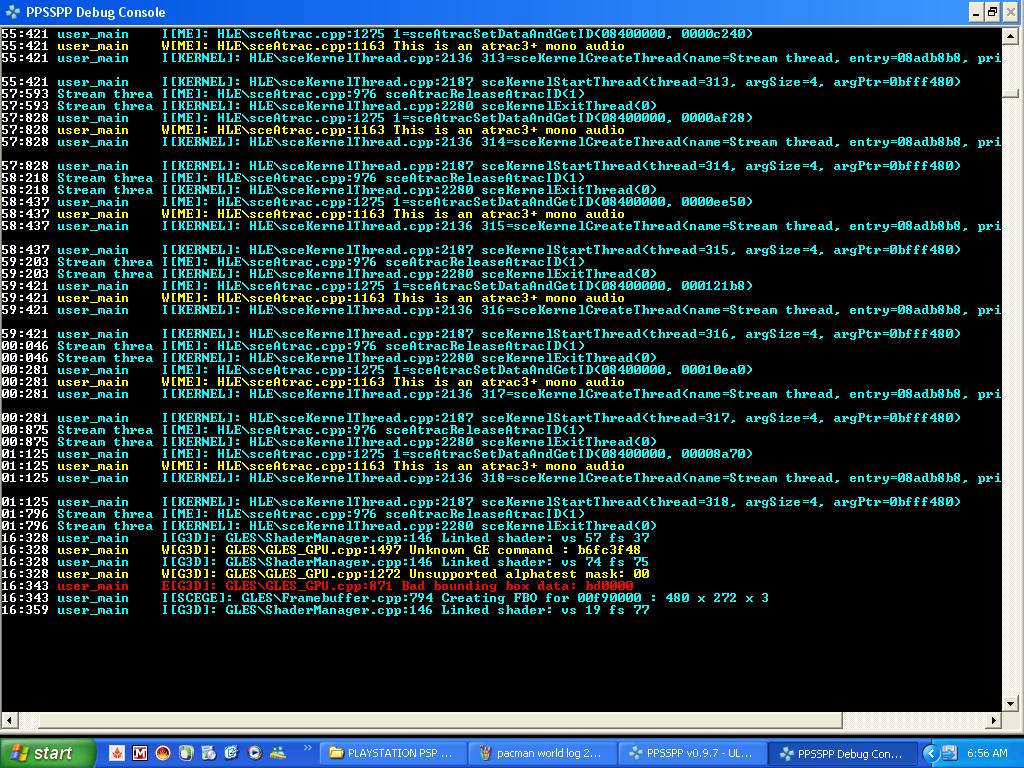Open the Windows Media Player quick launch icon

(x=254, y=753)
